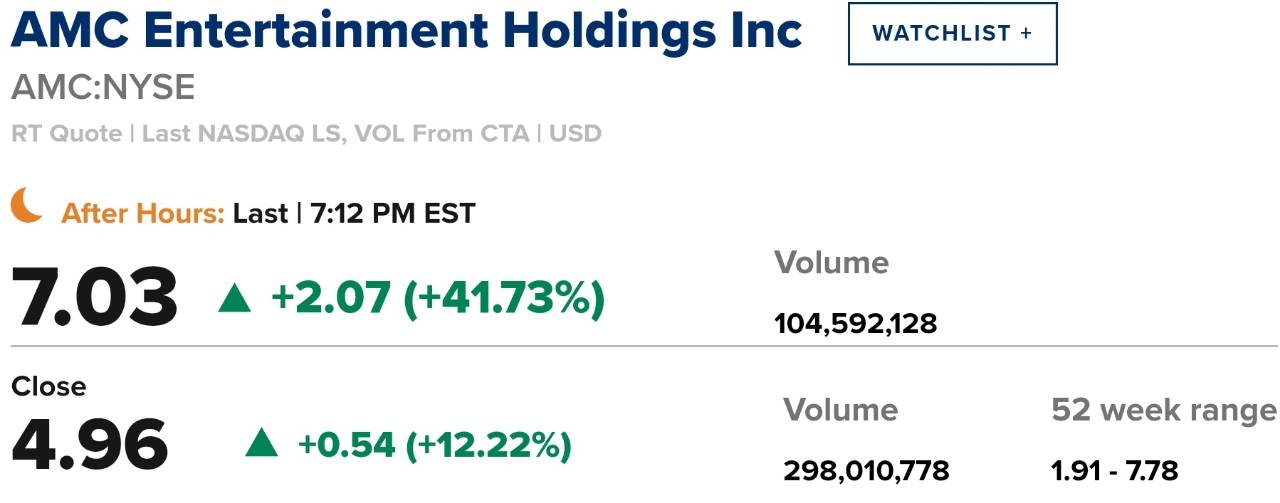1280x503 pixels.
Task: Click the AMC Entertainment Holdings Inc title
Action: coord(406,33)
